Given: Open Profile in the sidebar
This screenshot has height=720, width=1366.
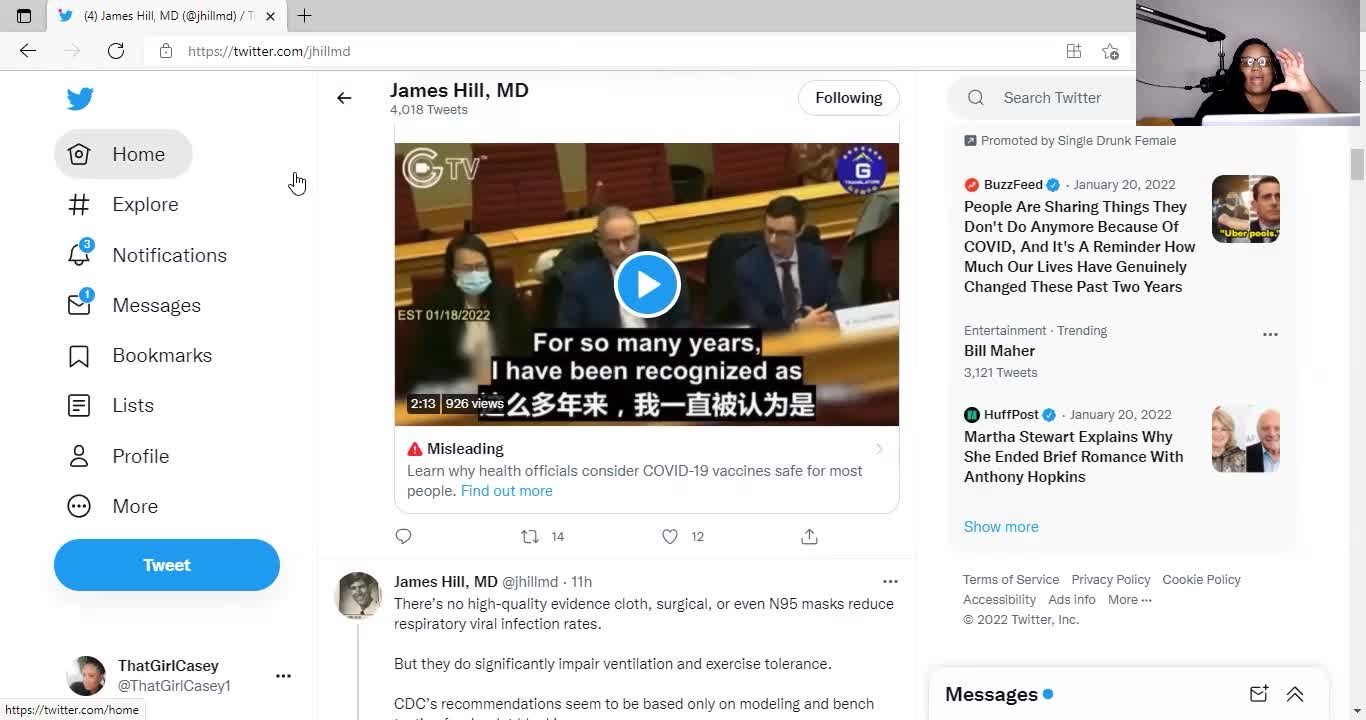Looking at the screenshot, I should 118,456.
